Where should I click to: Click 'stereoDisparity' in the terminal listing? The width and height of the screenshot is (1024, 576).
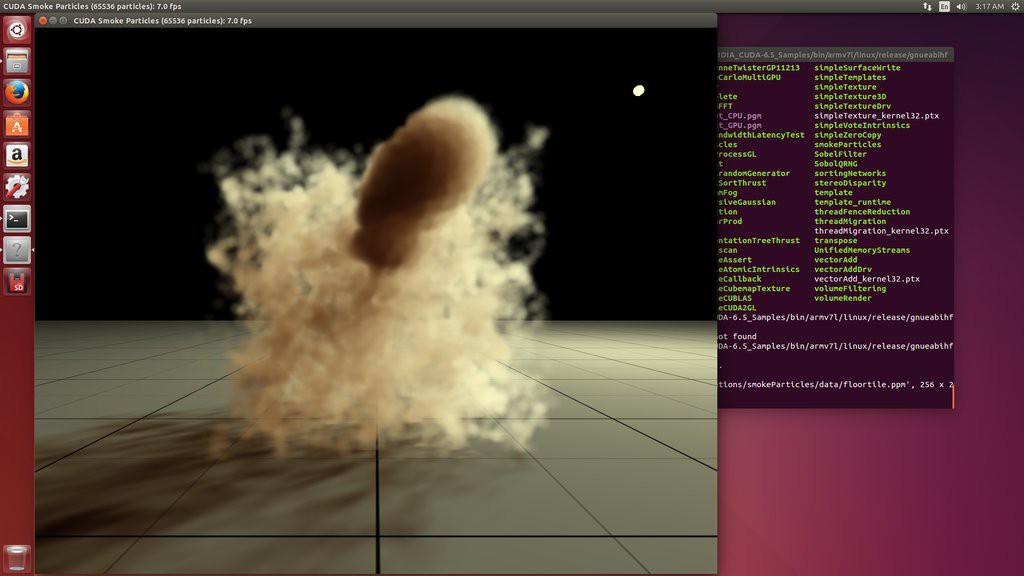(x=850, y=184)
